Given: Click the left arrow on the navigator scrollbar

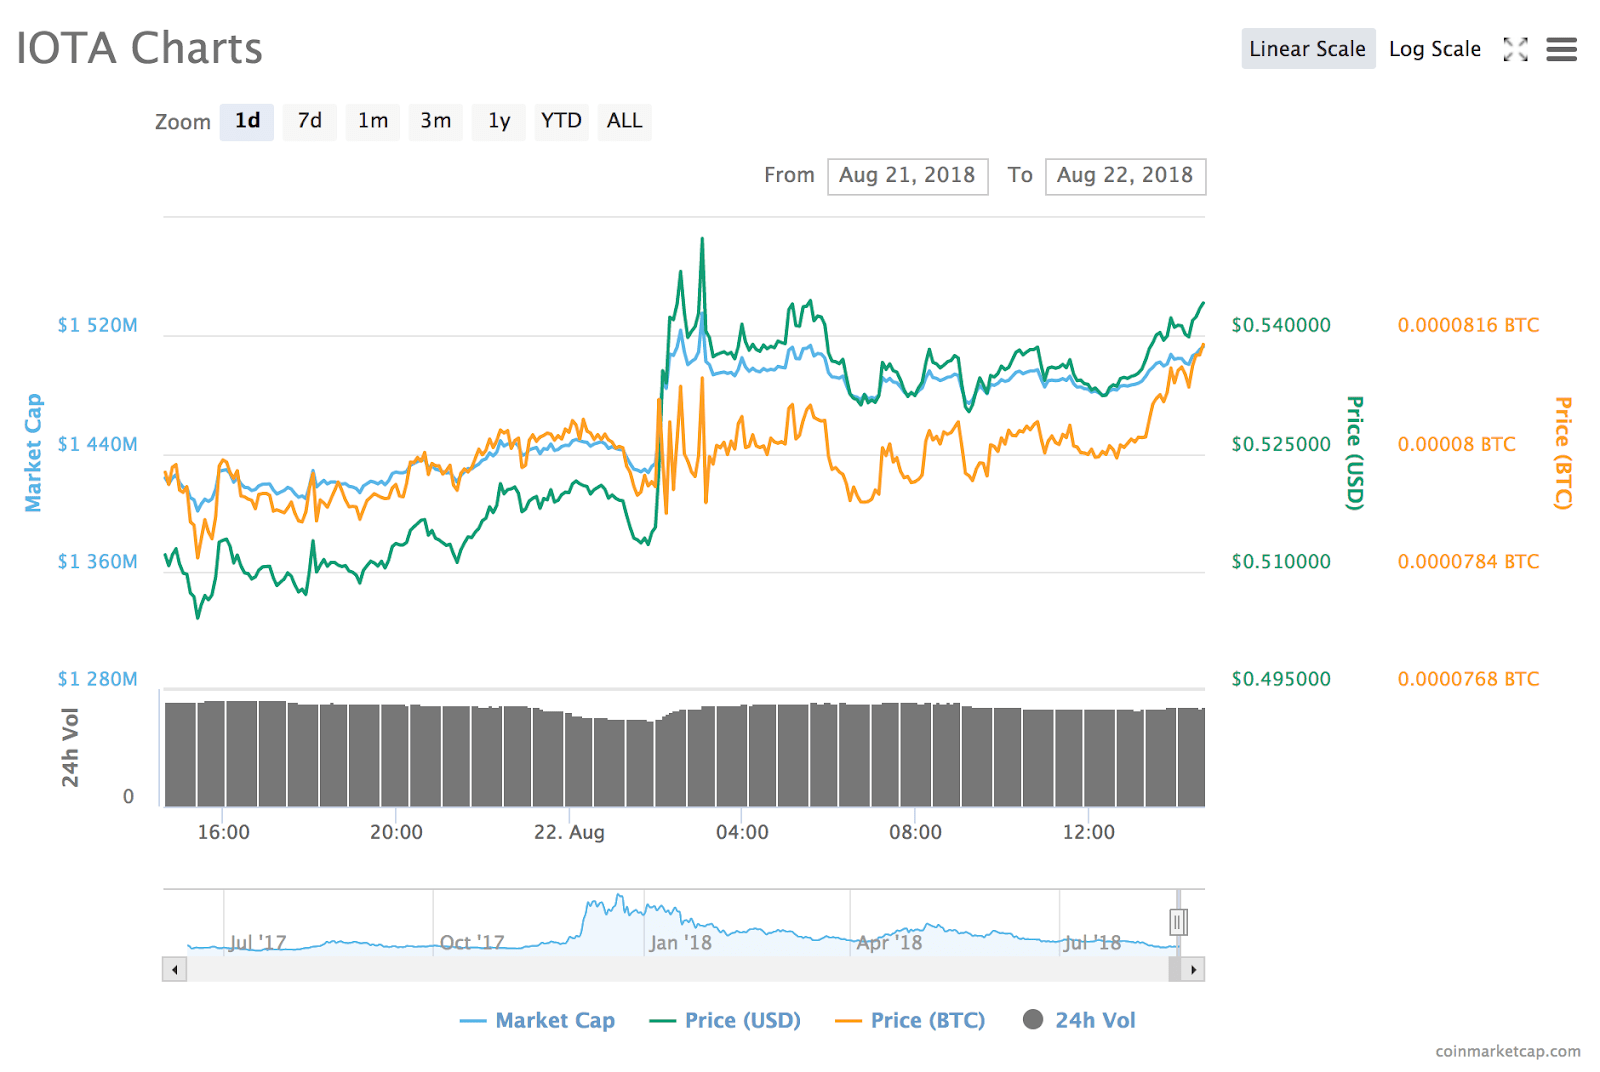Looking at the screenshot, I should pos(173,969).
